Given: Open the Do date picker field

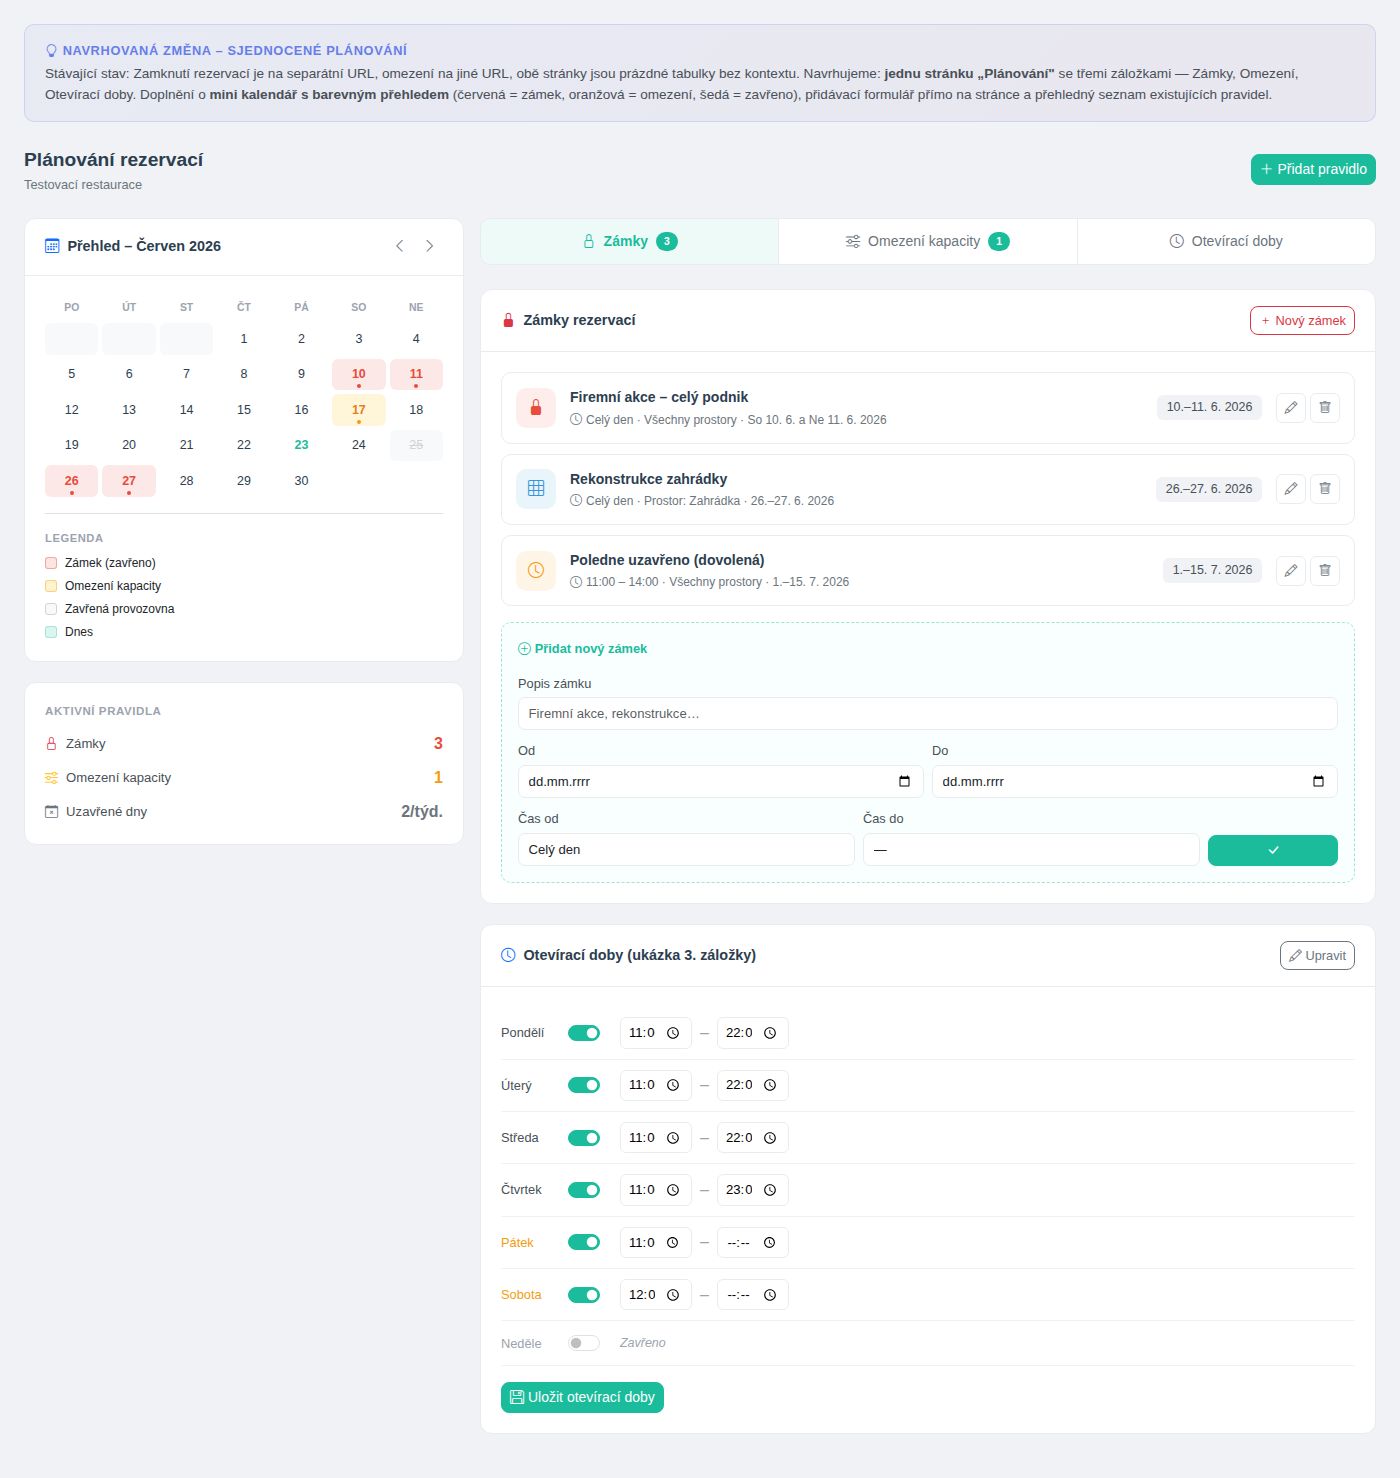Looking at the screenshot, I should [x=1134, y=782].
